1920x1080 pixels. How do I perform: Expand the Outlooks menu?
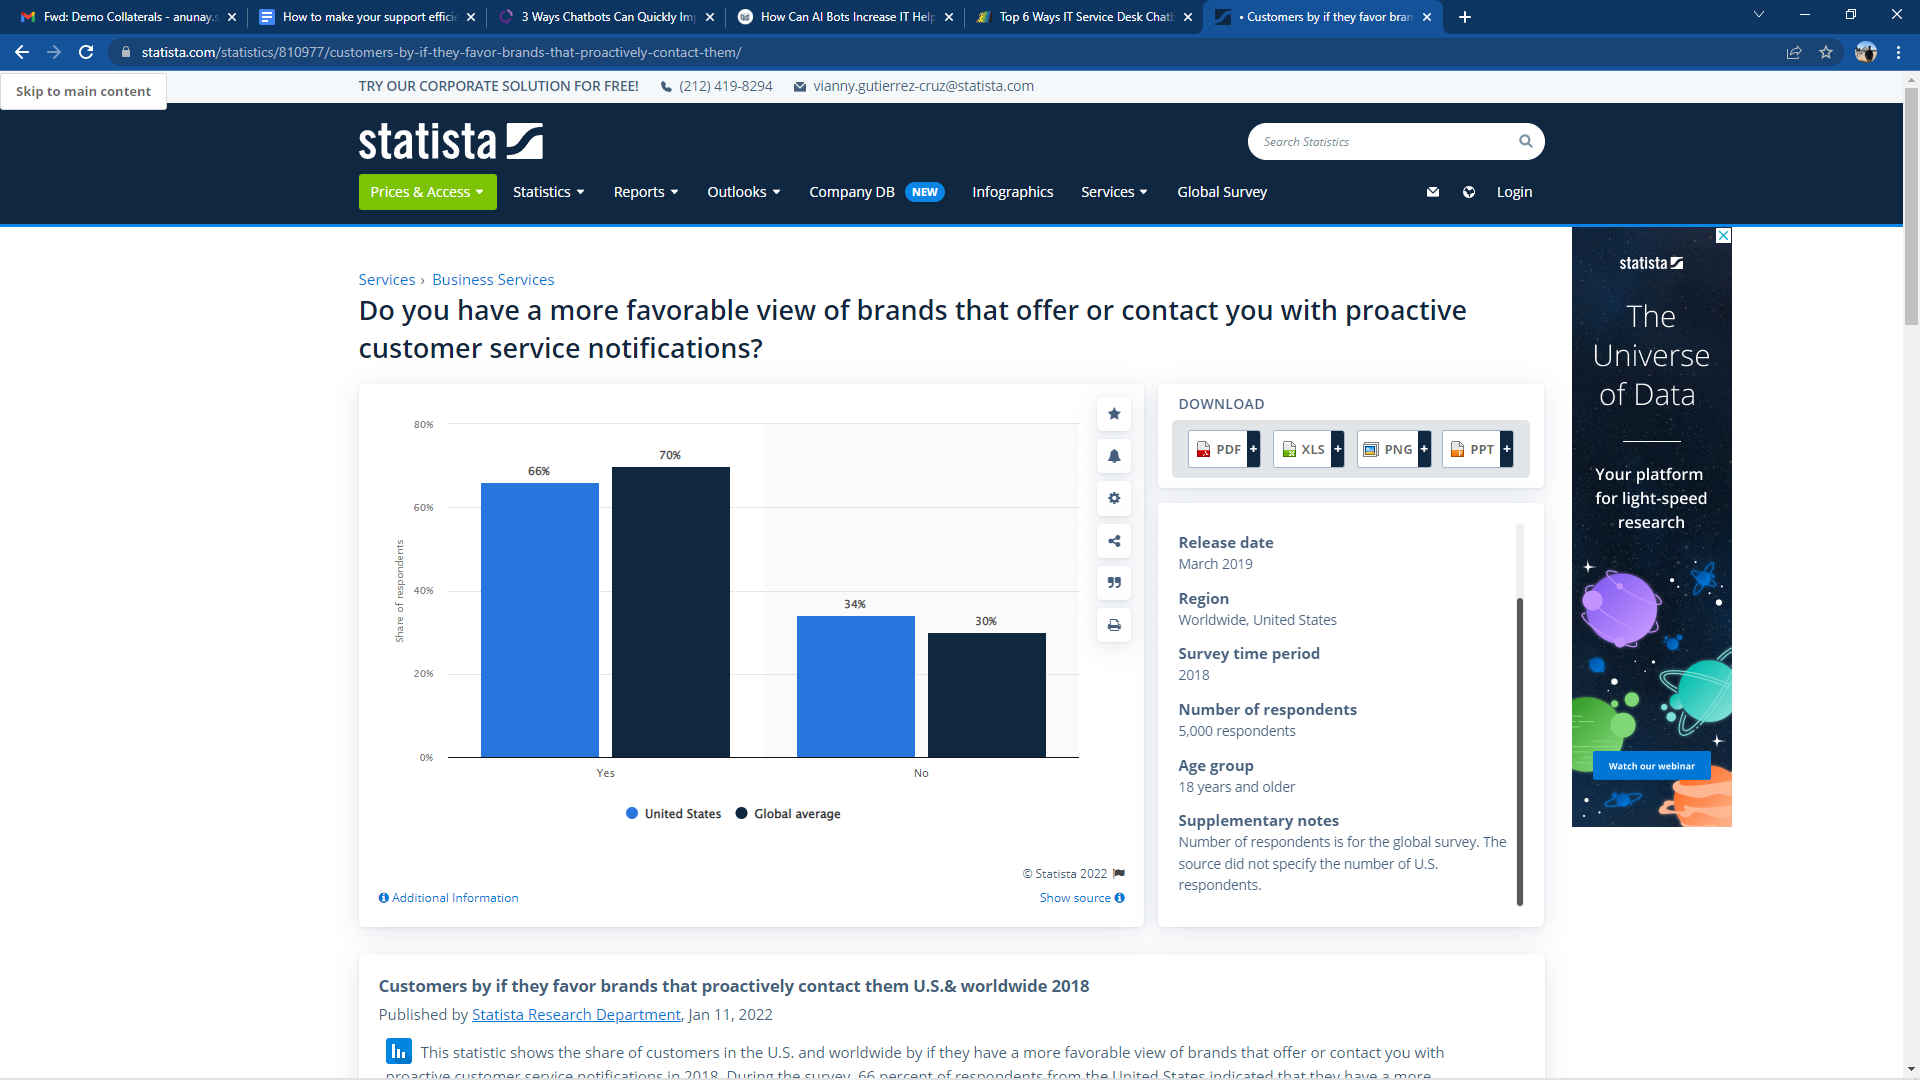pos(743,192)
